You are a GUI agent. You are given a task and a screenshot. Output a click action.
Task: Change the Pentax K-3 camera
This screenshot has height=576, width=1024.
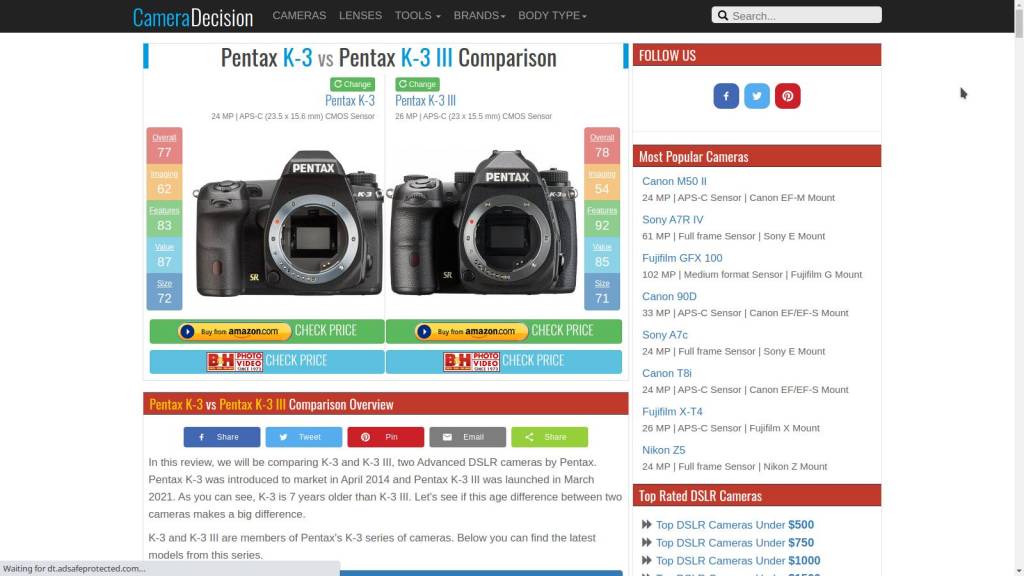(x=352, y=84)
